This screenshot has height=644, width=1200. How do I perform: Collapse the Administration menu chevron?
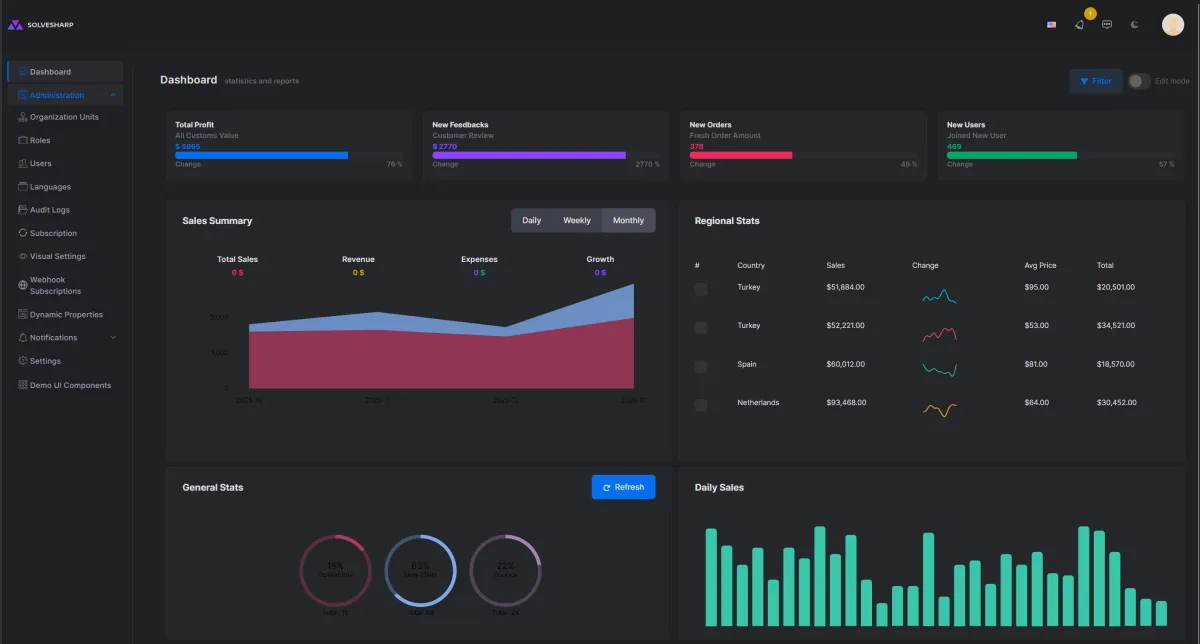[113, 95]
